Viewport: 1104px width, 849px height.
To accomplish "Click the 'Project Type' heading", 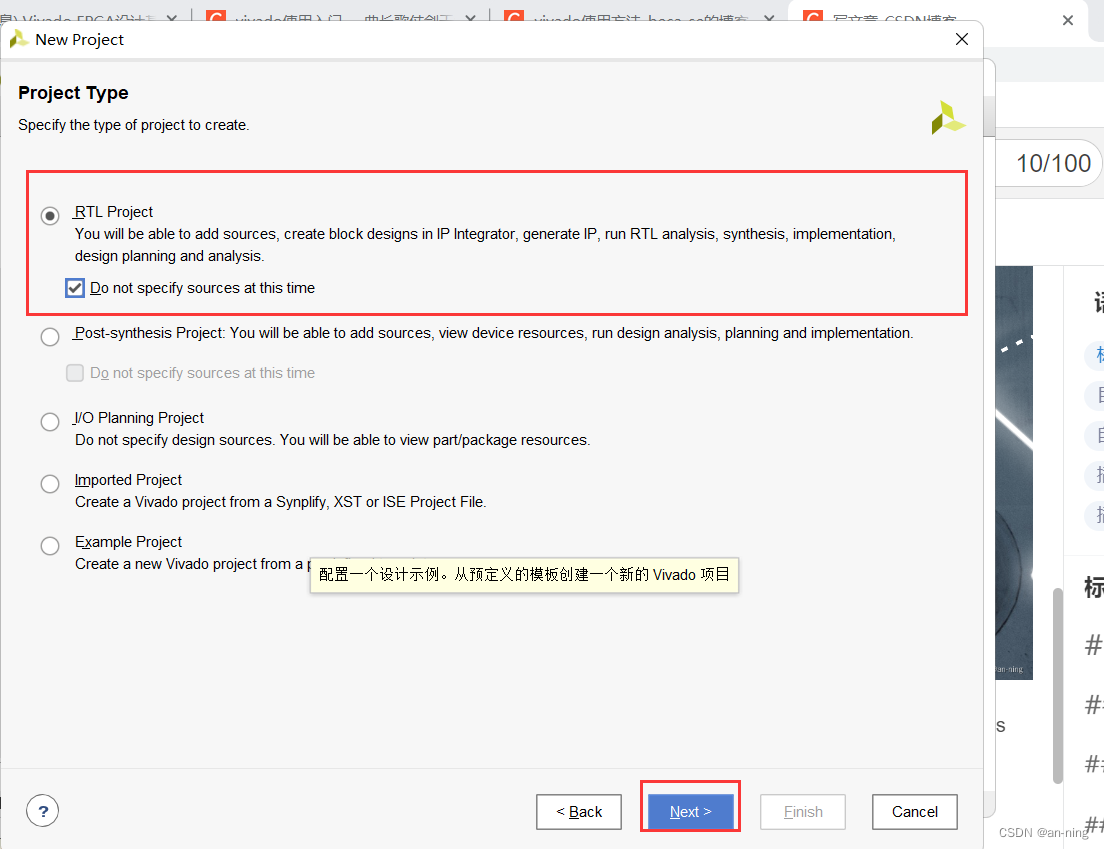I will 73,93.
